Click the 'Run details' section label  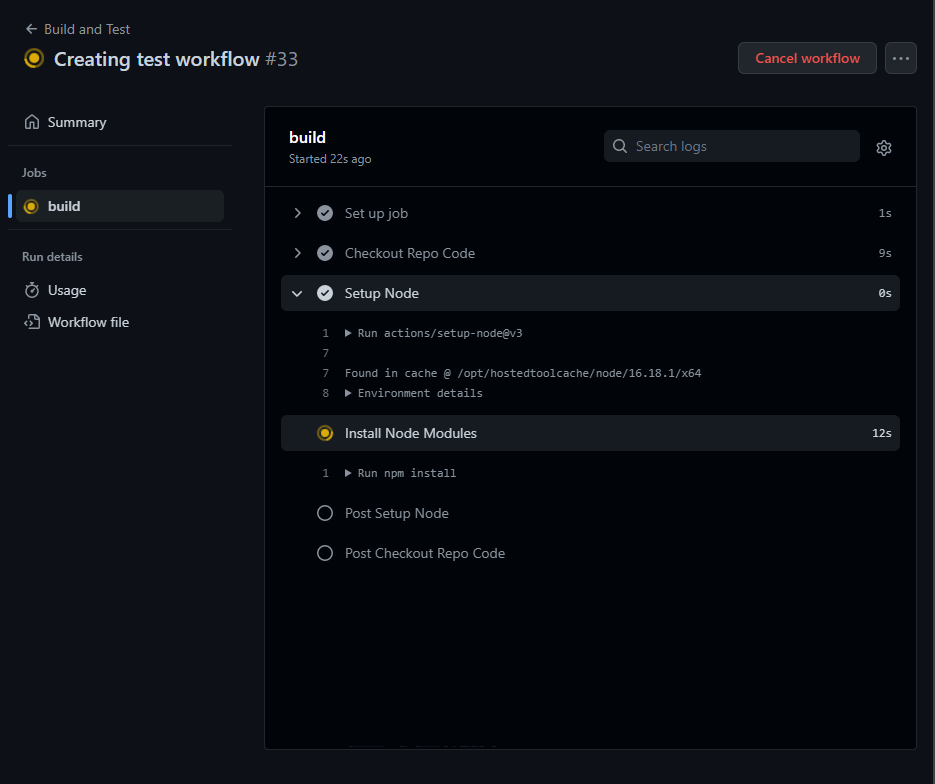(52, 257)
